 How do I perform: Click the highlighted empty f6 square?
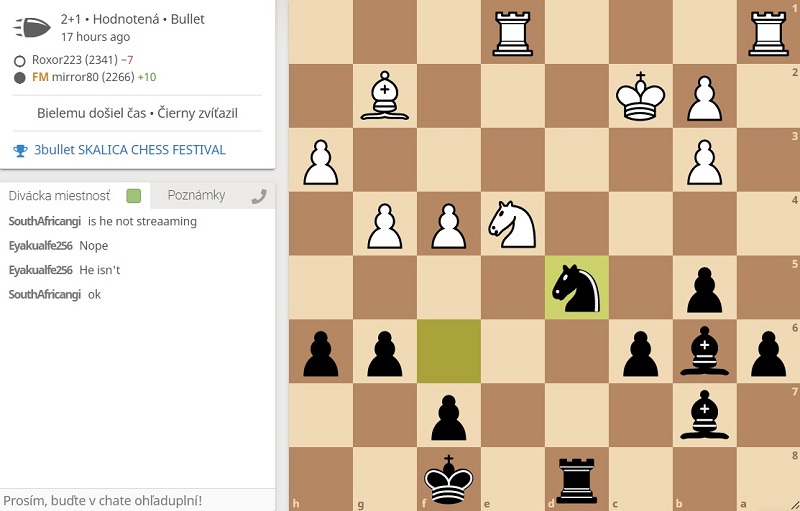(448, 351)
